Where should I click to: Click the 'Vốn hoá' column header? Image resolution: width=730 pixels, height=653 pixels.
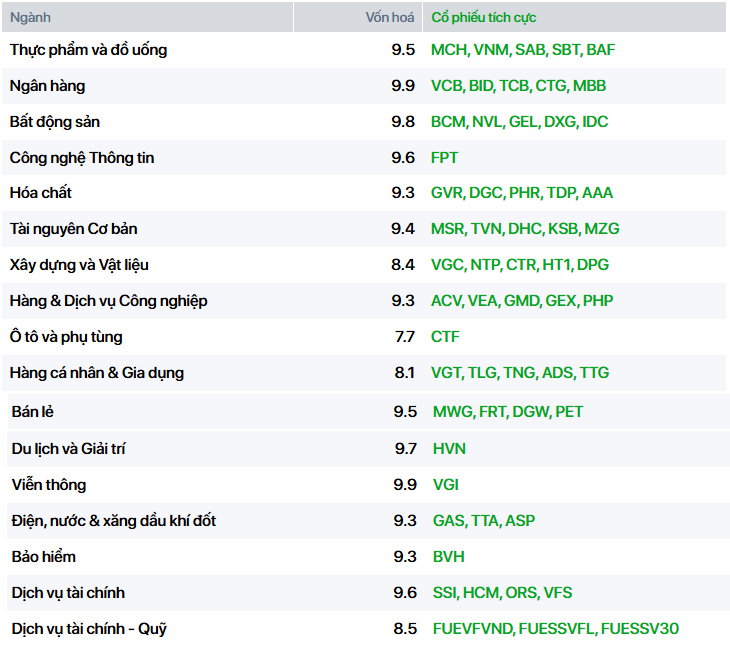click(x=358, y=17)
